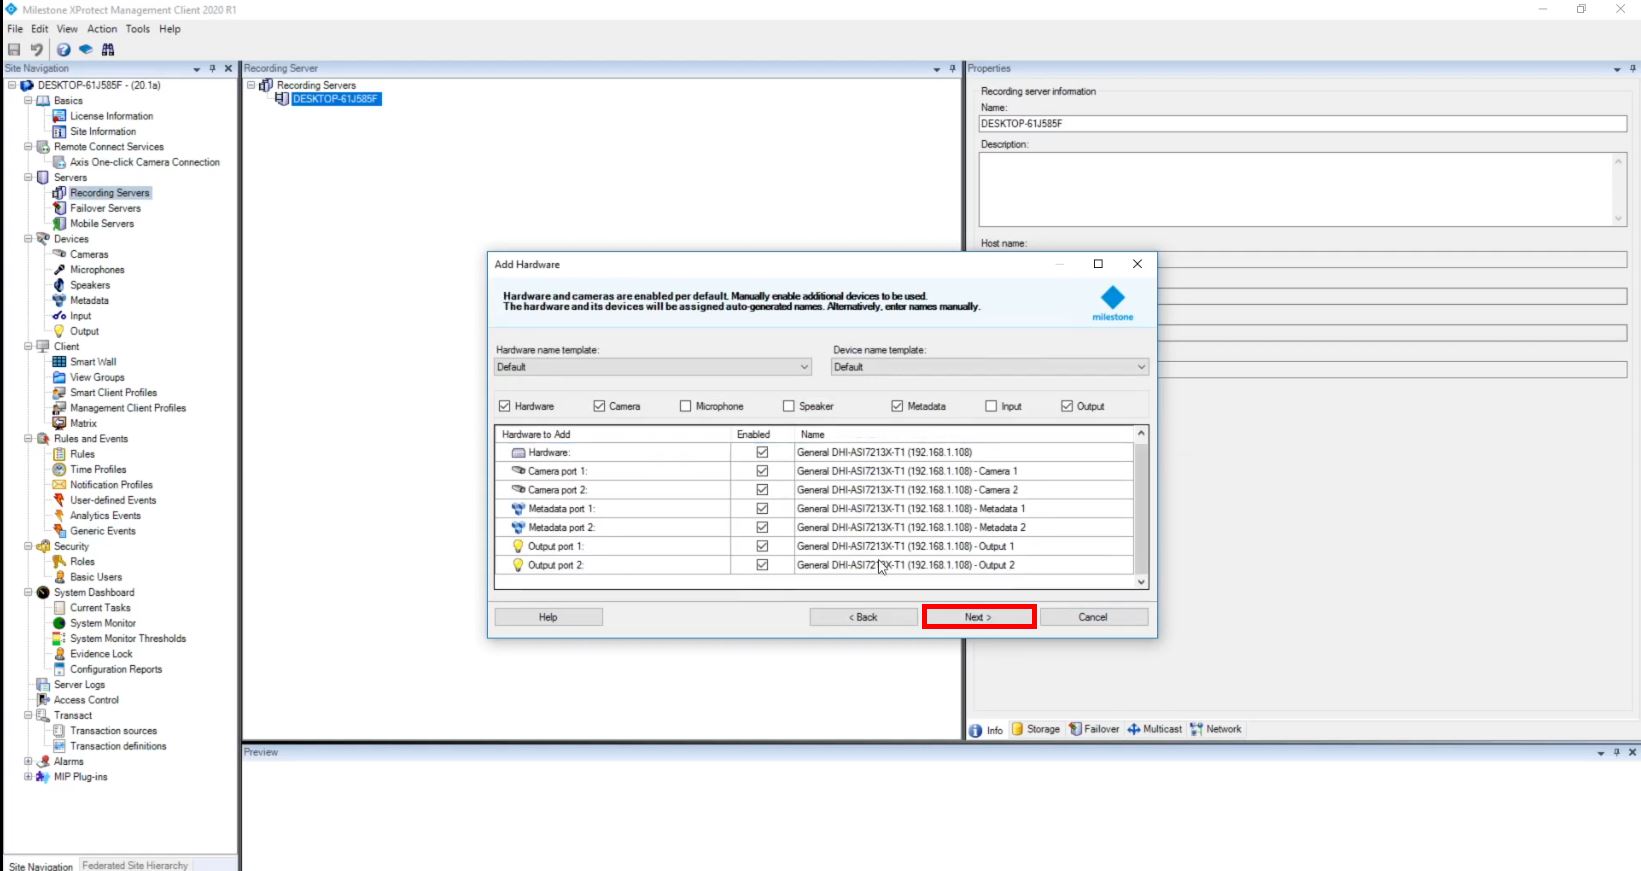Select Failover Servers icon in the tree
1641x871 pixels.
coord(59,208)
